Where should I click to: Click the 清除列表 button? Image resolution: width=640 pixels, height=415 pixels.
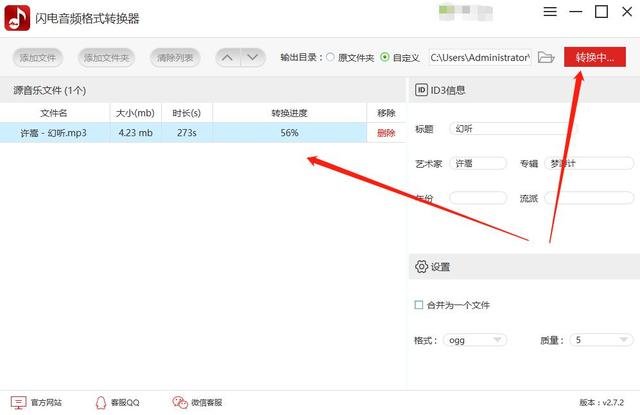coord(175,58)
